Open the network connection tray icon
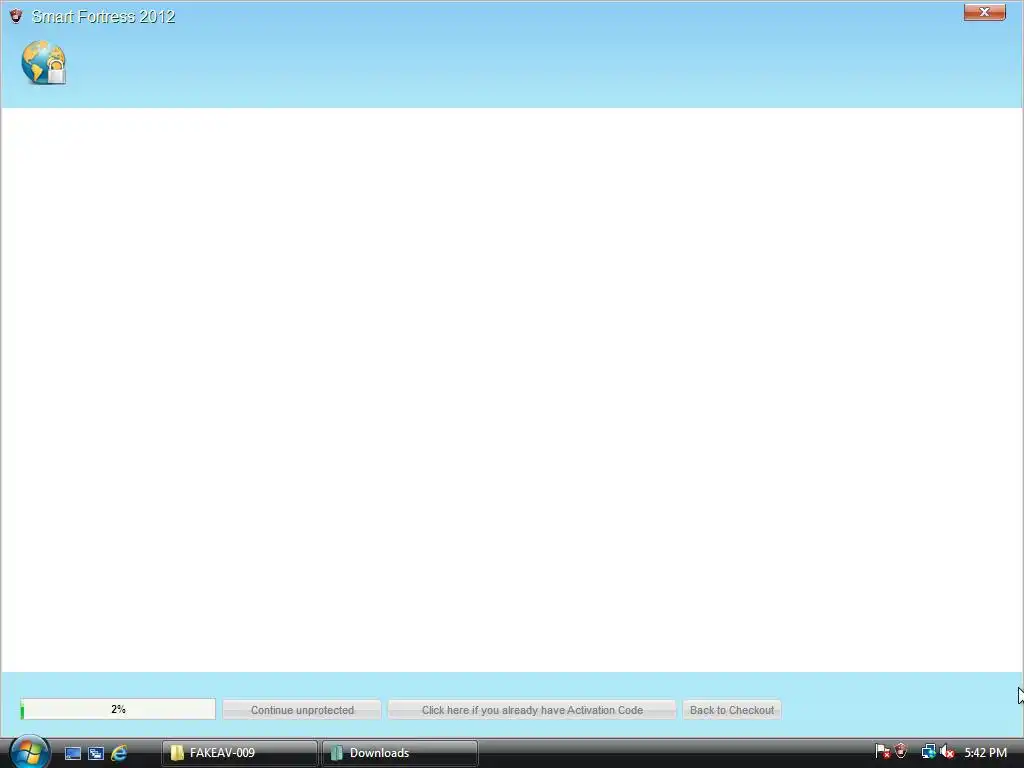 (x=928, y=752)
